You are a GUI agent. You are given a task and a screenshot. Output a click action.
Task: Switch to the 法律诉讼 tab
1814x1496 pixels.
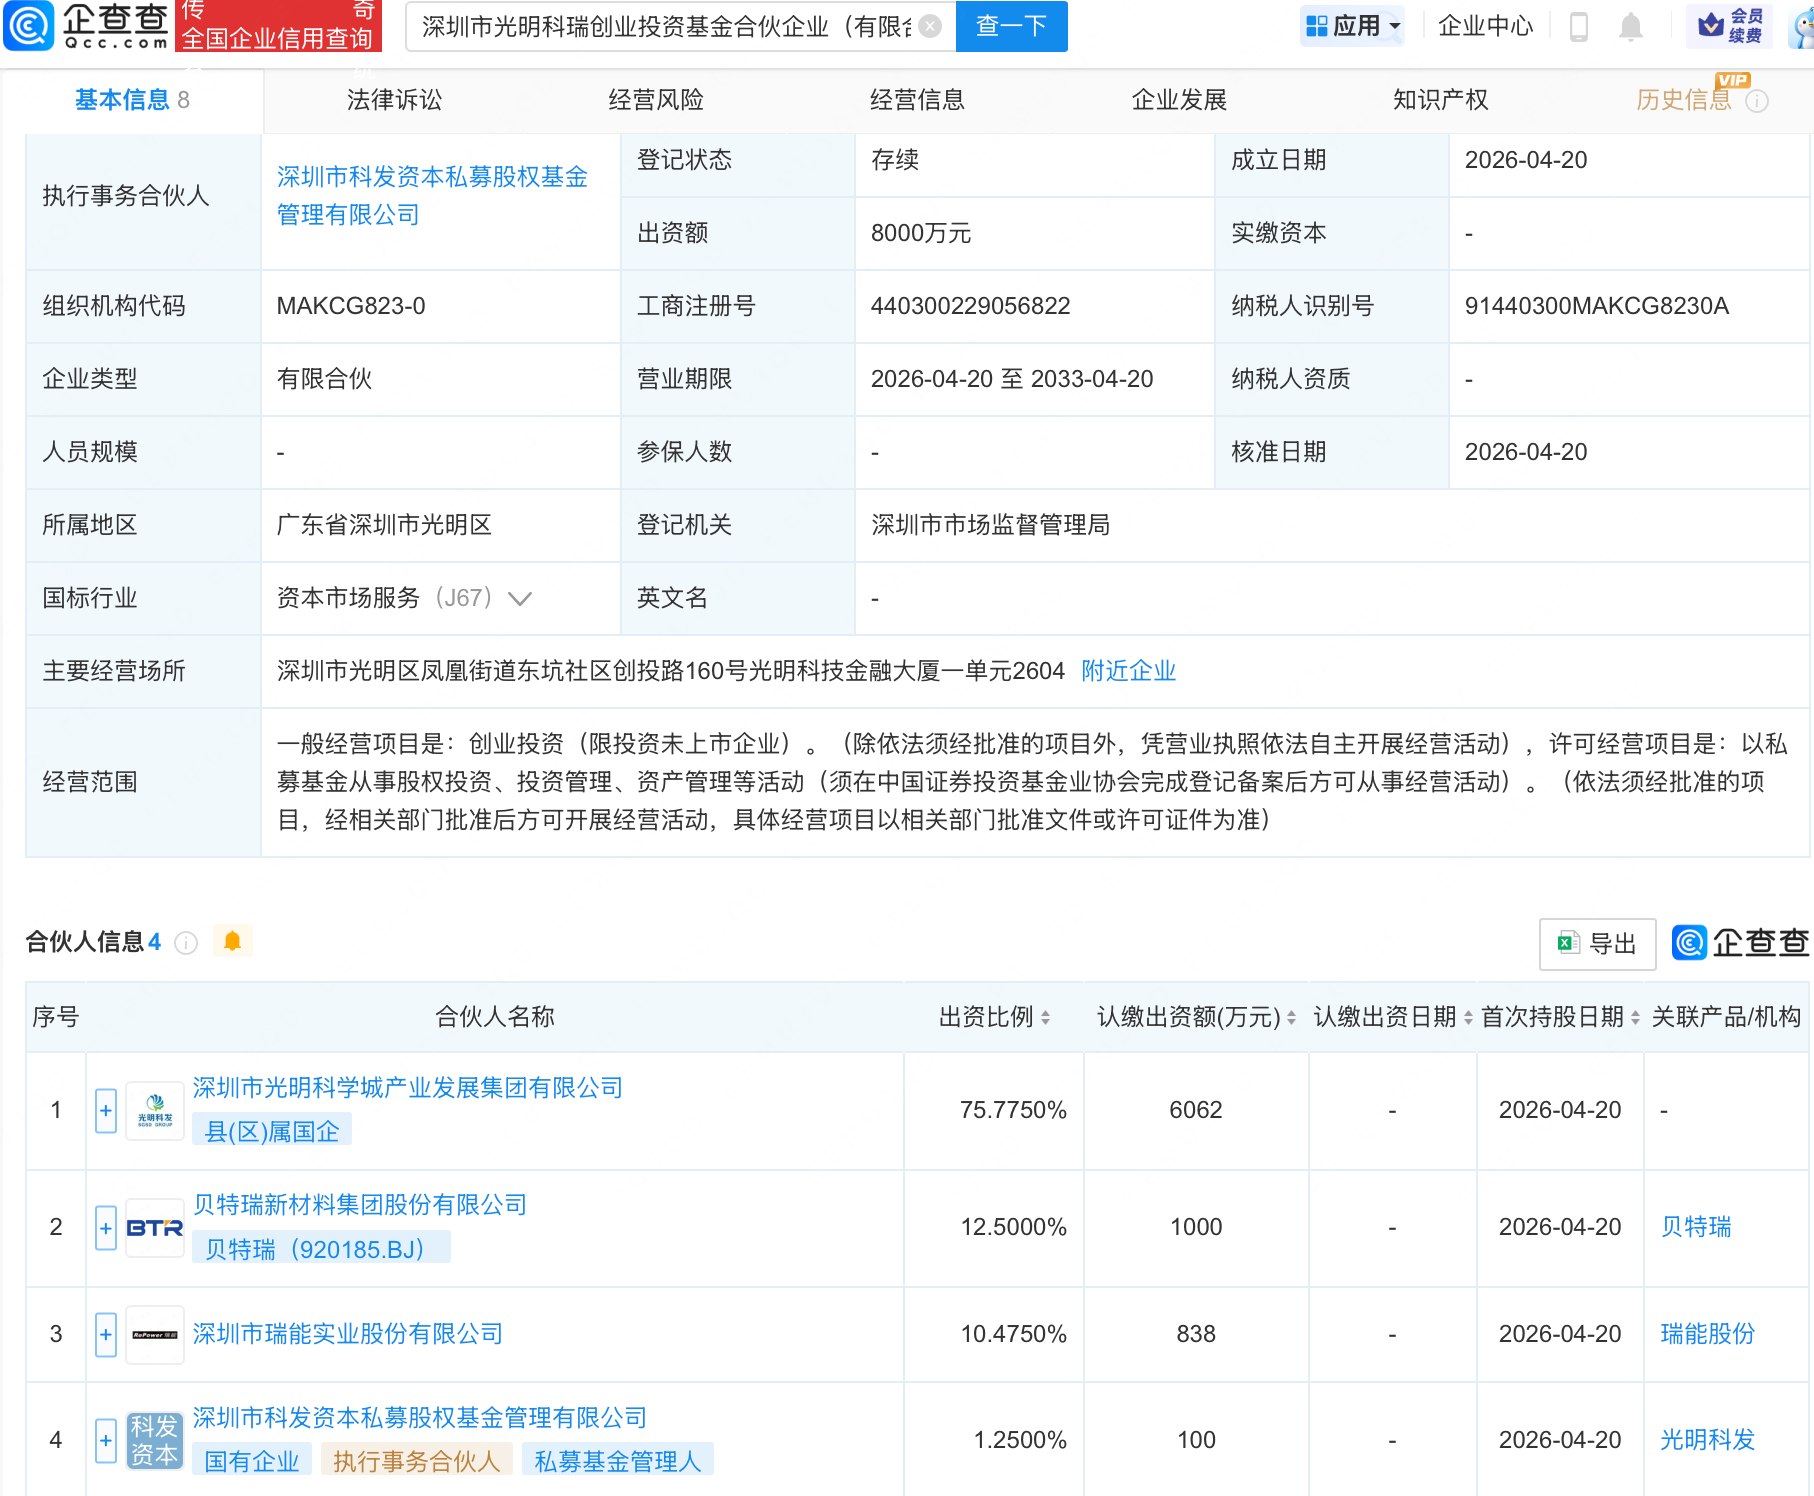(393, 100)
